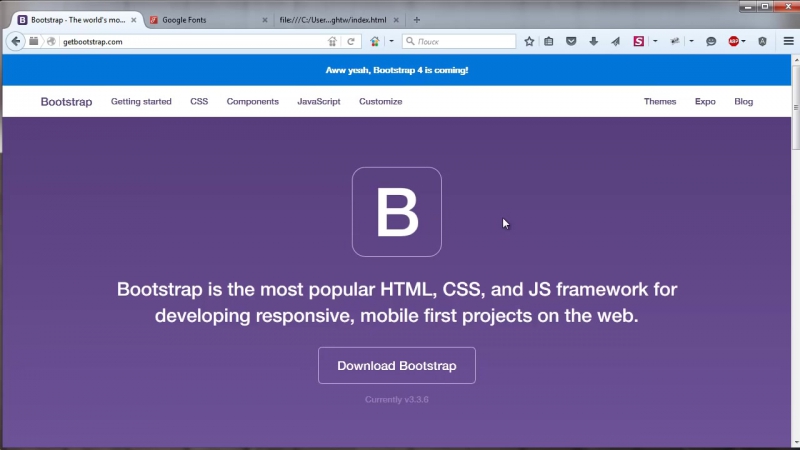Screen dimensions: 800x450
Task: Click the Download Bootstrap button
Action: pos(396,365)
